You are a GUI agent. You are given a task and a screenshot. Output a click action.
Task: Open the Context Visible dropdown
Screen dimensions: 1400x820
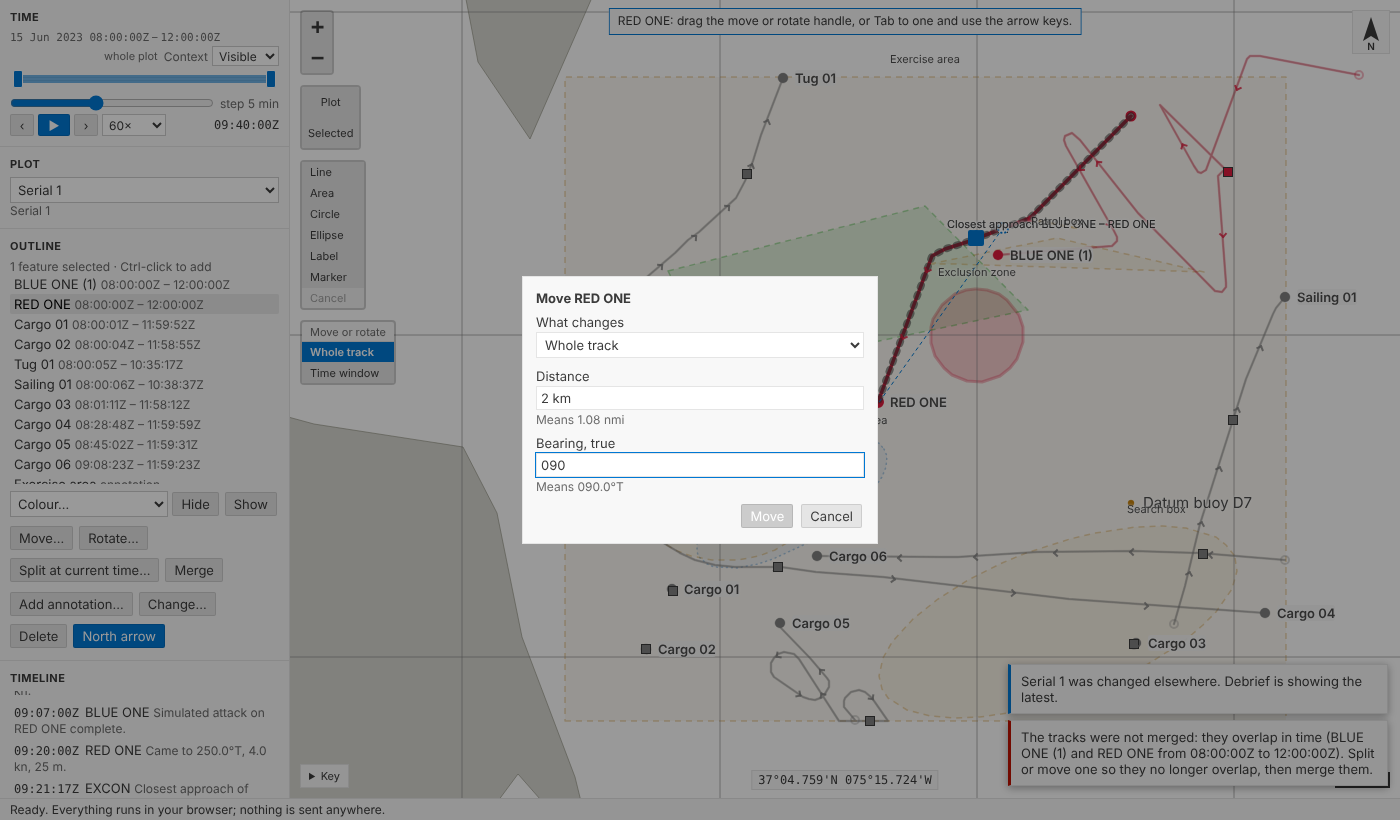(245, 57)
